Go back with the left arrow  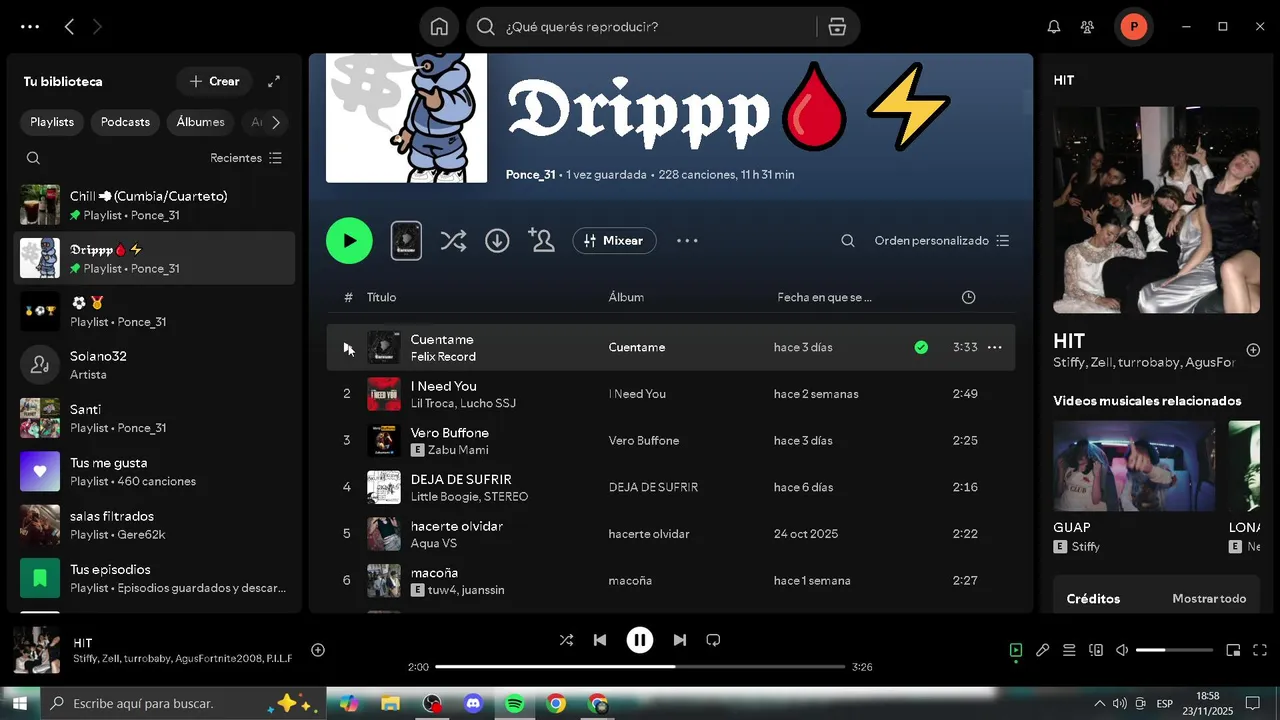[69, 27]
